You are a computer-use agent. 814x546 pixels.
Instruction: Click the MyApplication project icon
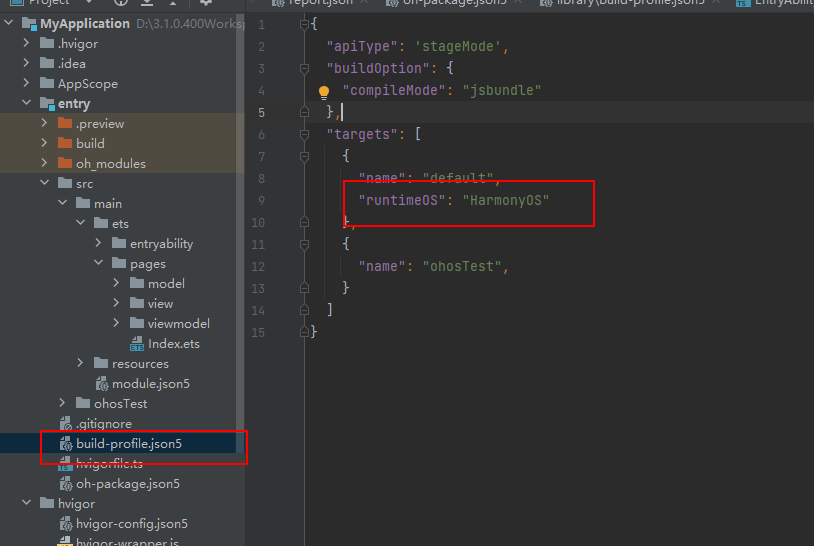(x=29, y=24)
